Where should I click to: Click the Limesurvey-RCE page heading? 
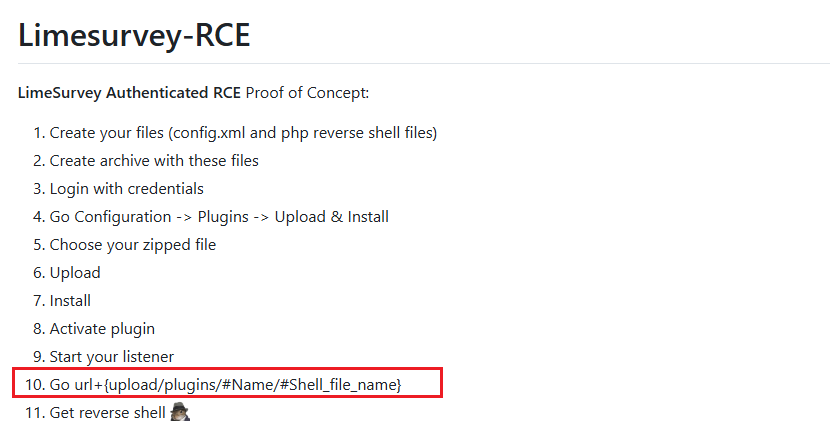click(x=134, y=35)
